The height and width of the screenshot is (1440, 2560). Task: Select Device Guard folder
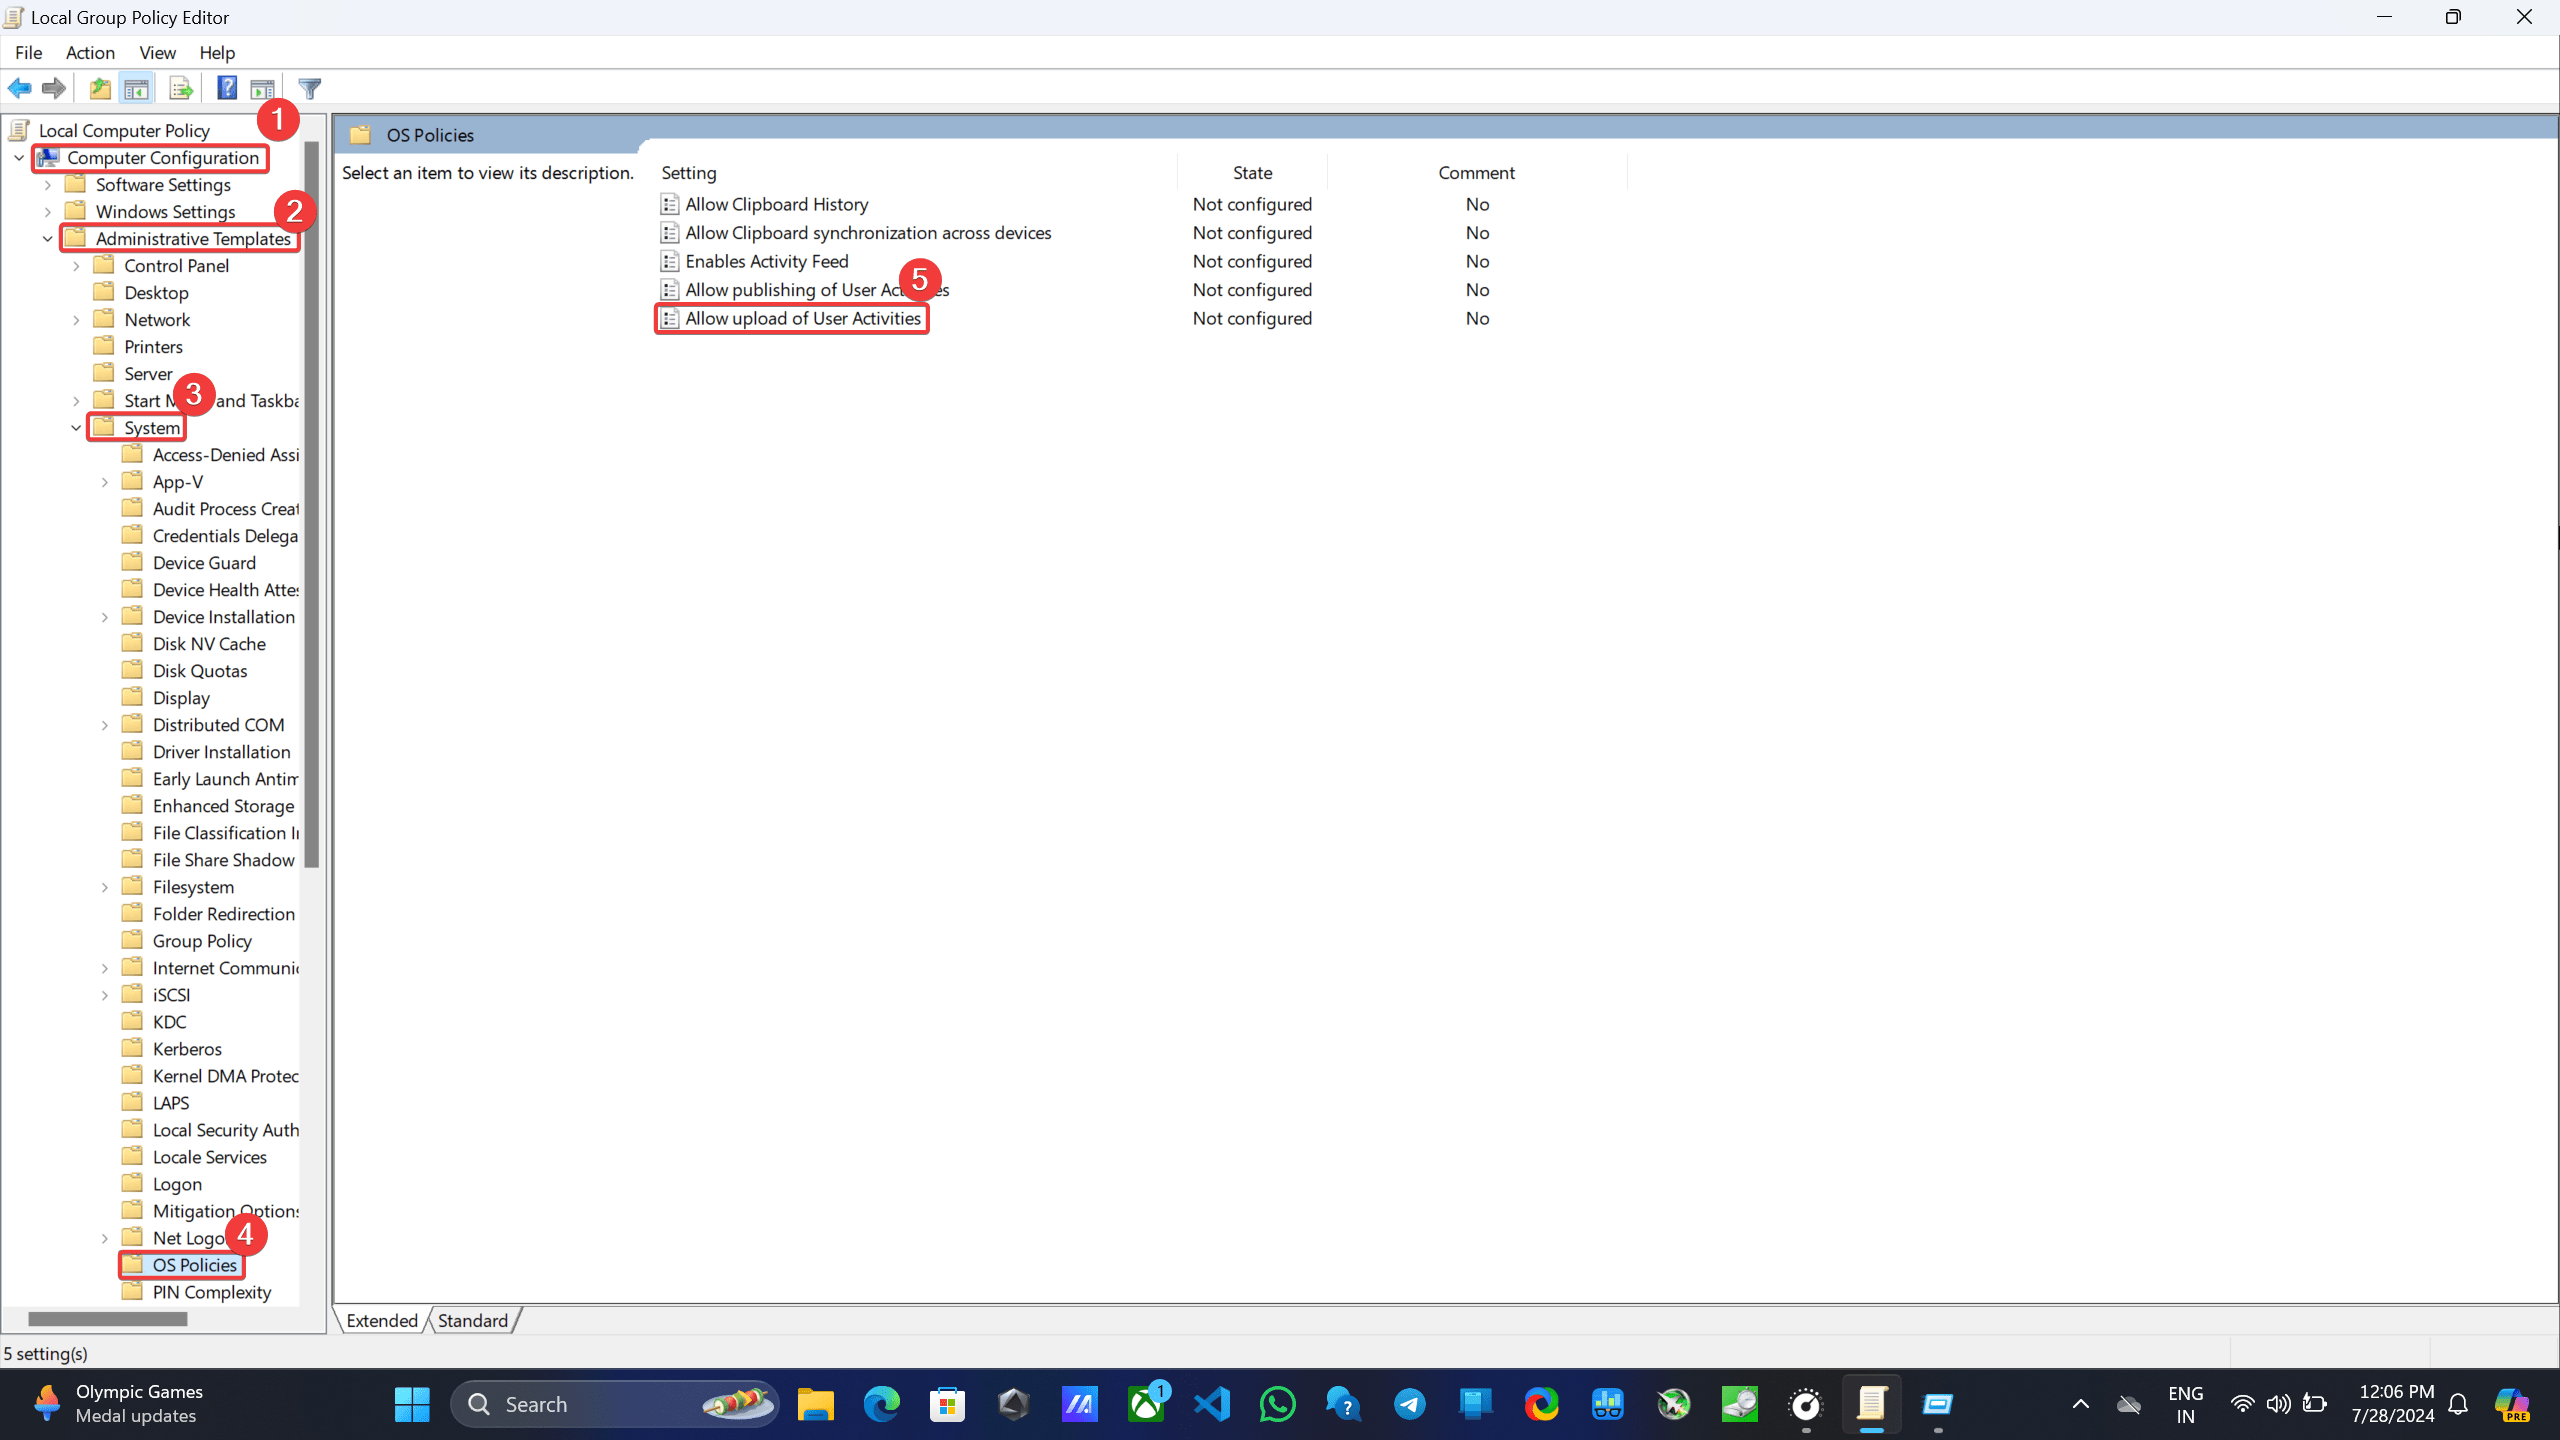(x=204, y=563)
